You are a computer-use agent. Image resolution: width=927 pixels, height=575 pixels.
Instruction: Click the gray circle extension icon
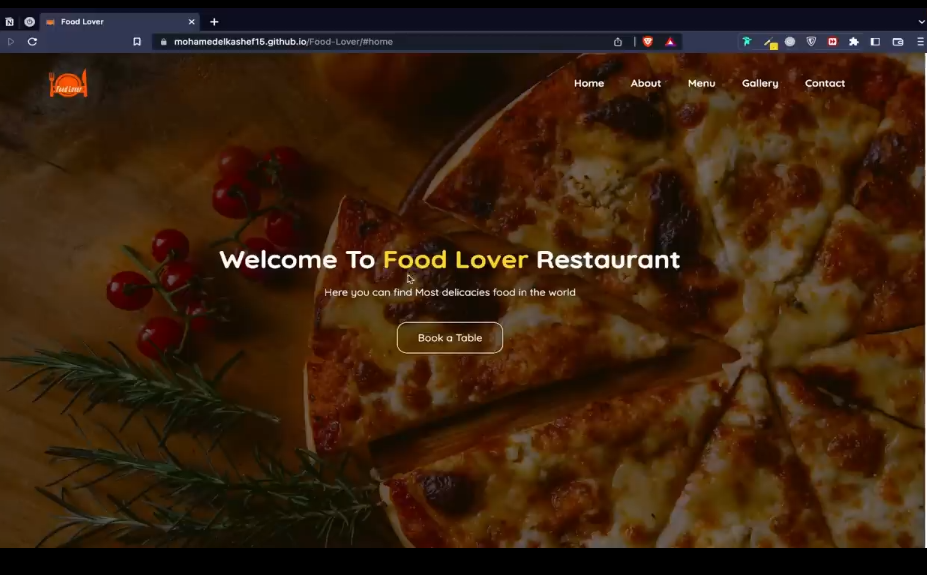pos(790,41)
